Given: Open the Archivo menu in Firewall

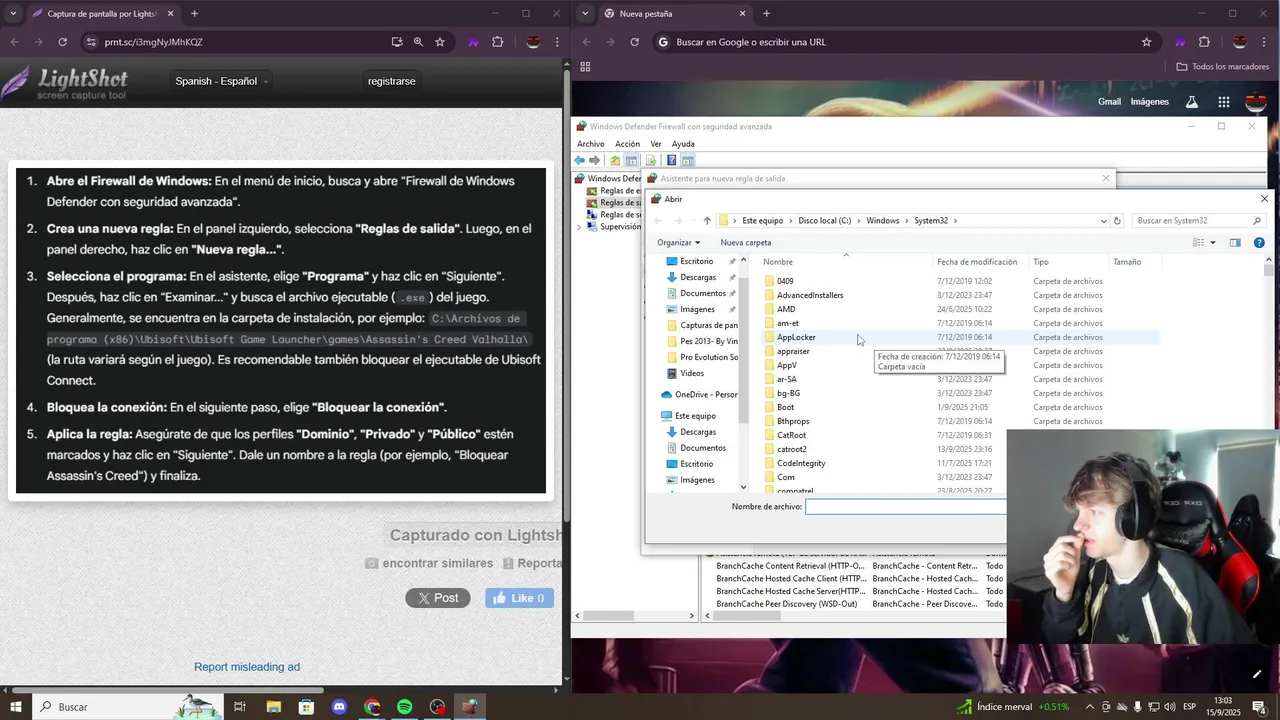Looking at the screenshot, I should coord(590,144).
